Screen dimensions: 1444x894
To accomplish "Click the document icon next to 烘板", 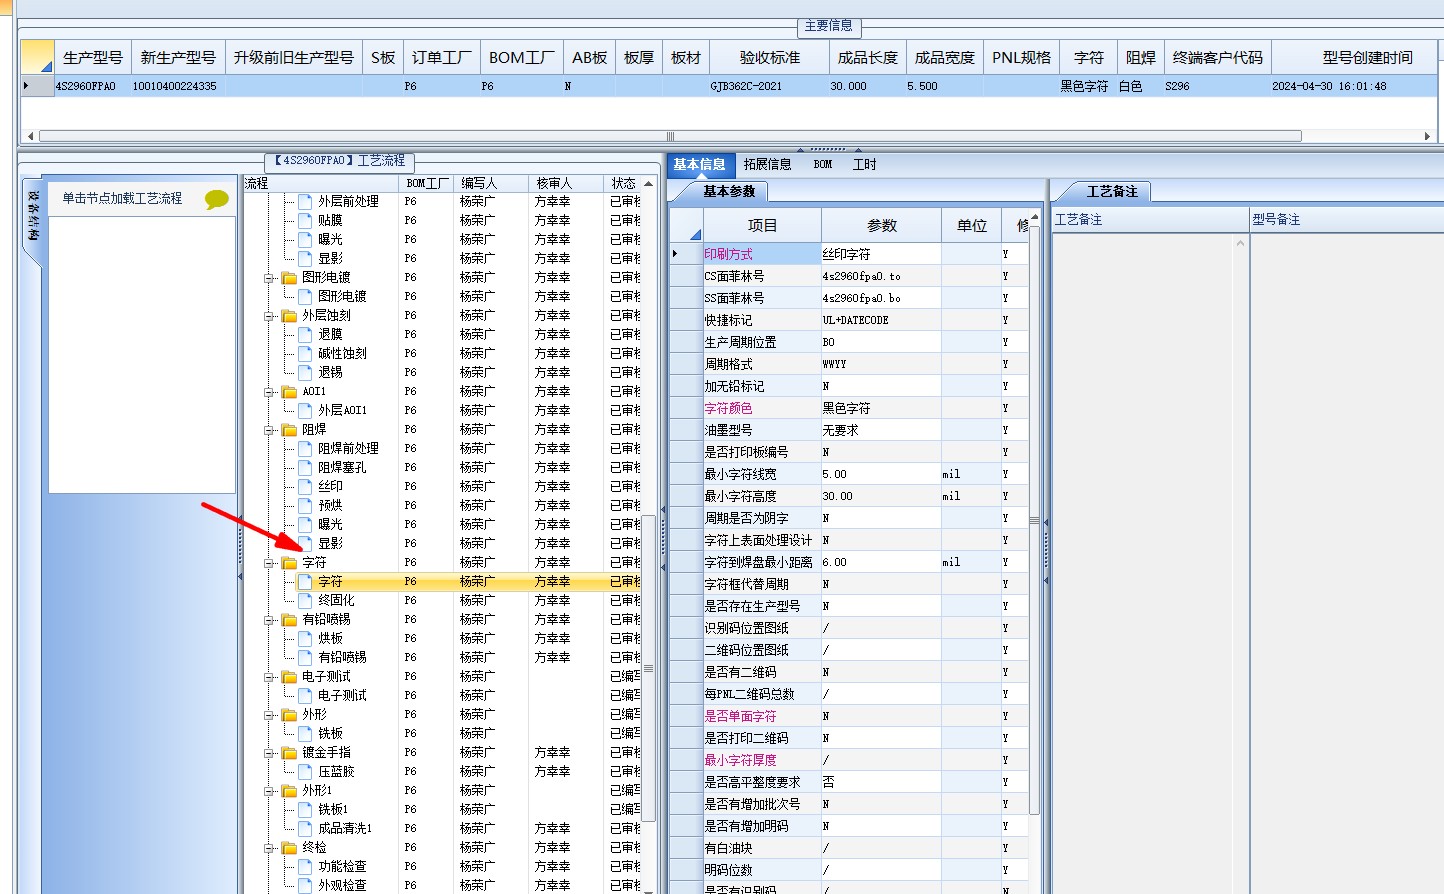I will 305,638.
